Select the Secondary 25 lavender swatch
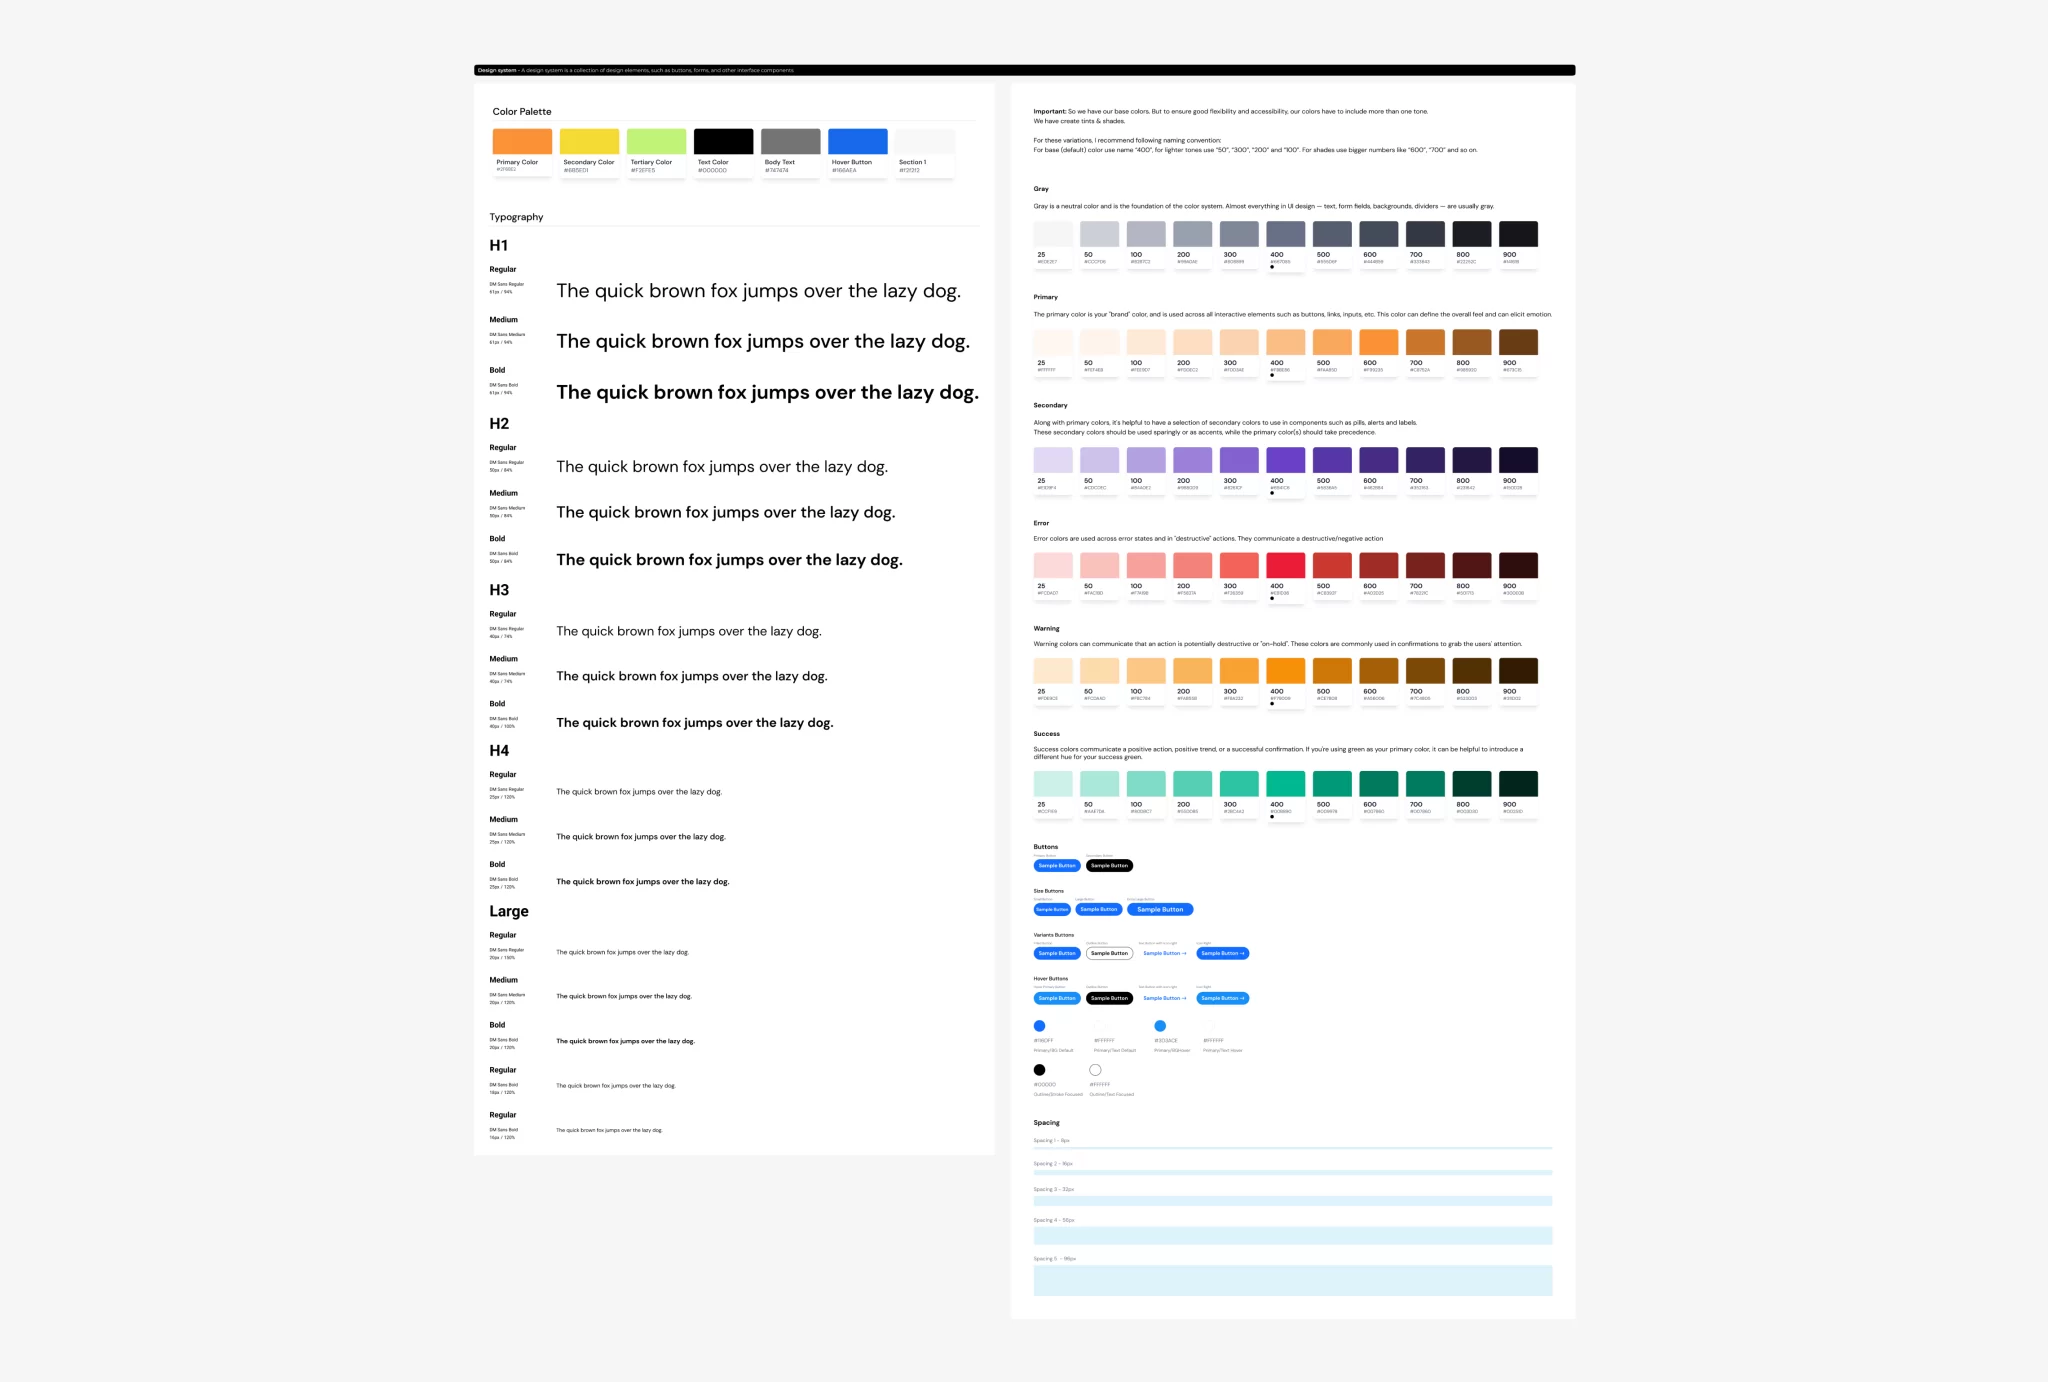The height and width of the screenshot is (1382, 2048). 1053,460
